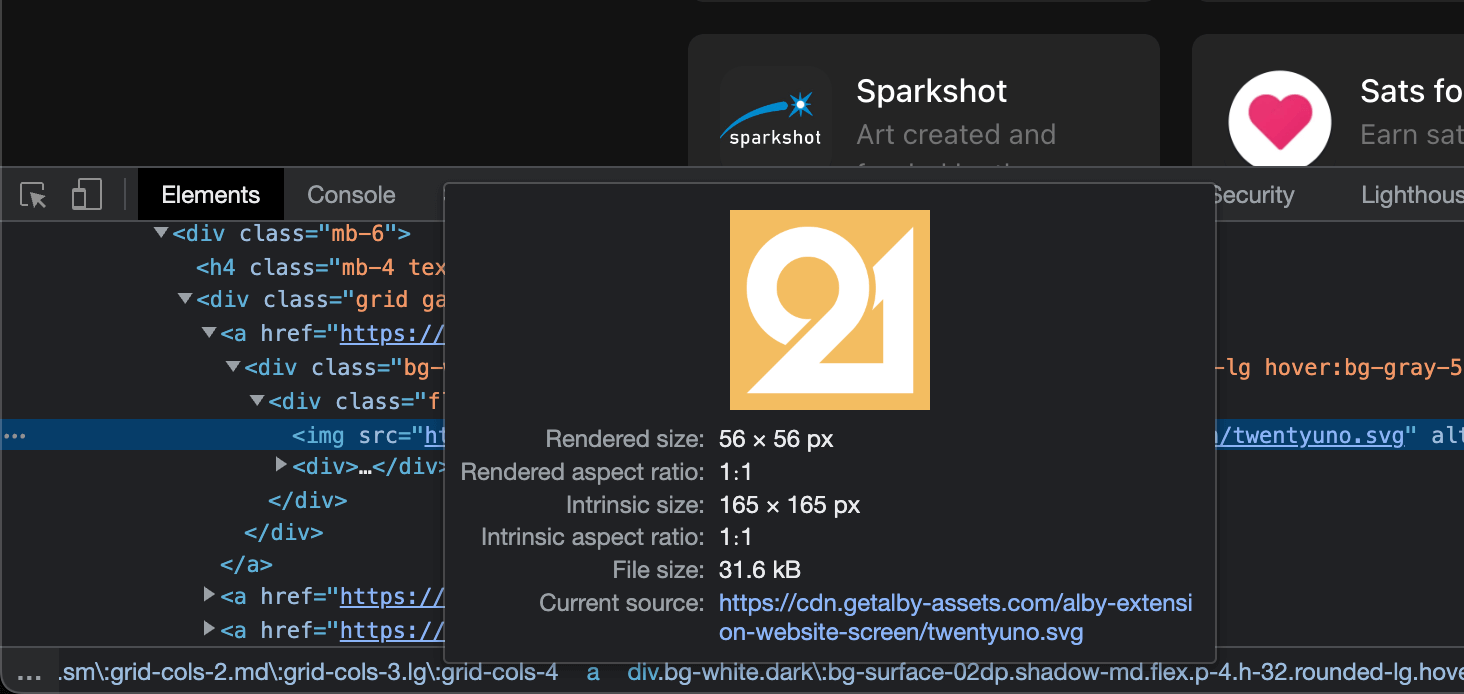The image size is (1464, 694).
Task: Click the row actions ellipsis beside img
Action: click(x=15, y=437)
